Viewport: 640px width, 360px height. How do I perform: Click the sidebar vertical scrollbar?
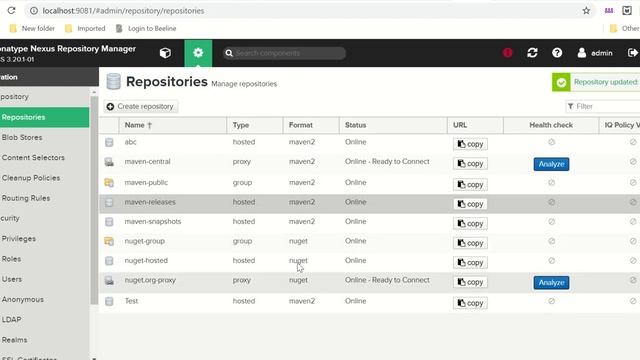(94, 200)
